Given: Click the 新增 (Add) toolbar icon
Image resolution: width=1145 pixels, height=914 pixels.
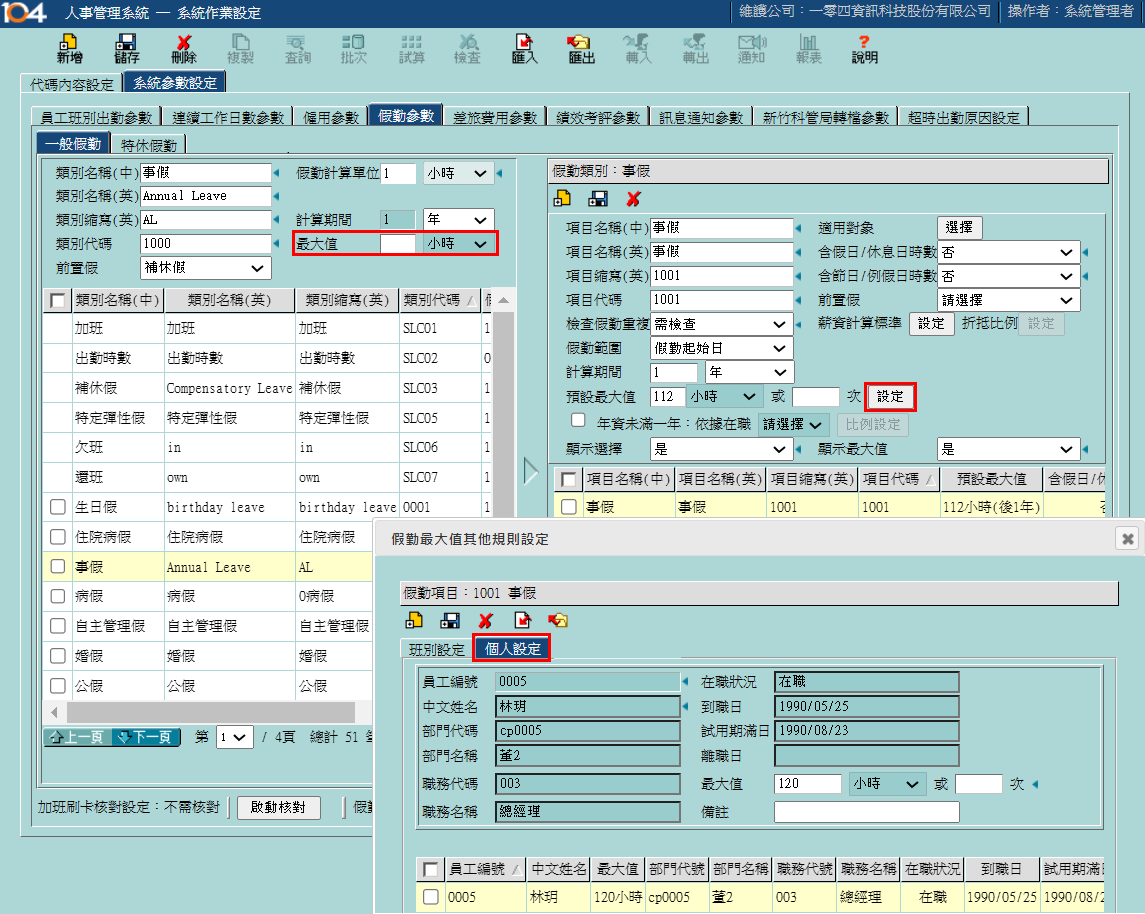Looking at the screenshot, I should pos(69,48).
